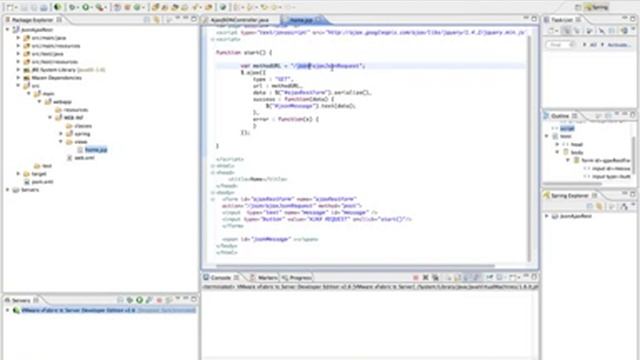Expand the Servers project node
640x360 pixels.
coord(7,190)
